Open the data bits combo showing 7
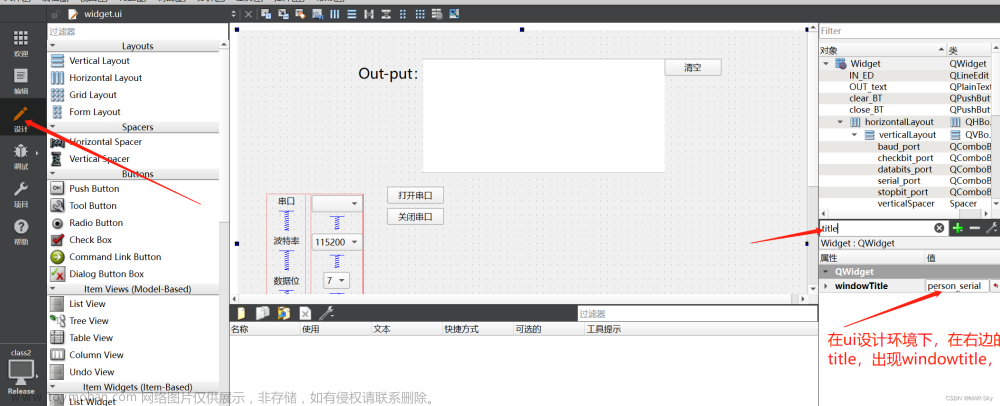1000x406 pixels. click(x=336, y=280)
